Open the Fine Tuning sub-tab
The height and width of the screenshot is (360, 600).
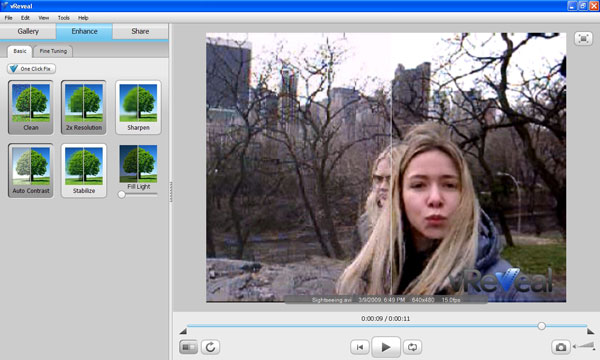pyautogui.click(x=53, y=51)
